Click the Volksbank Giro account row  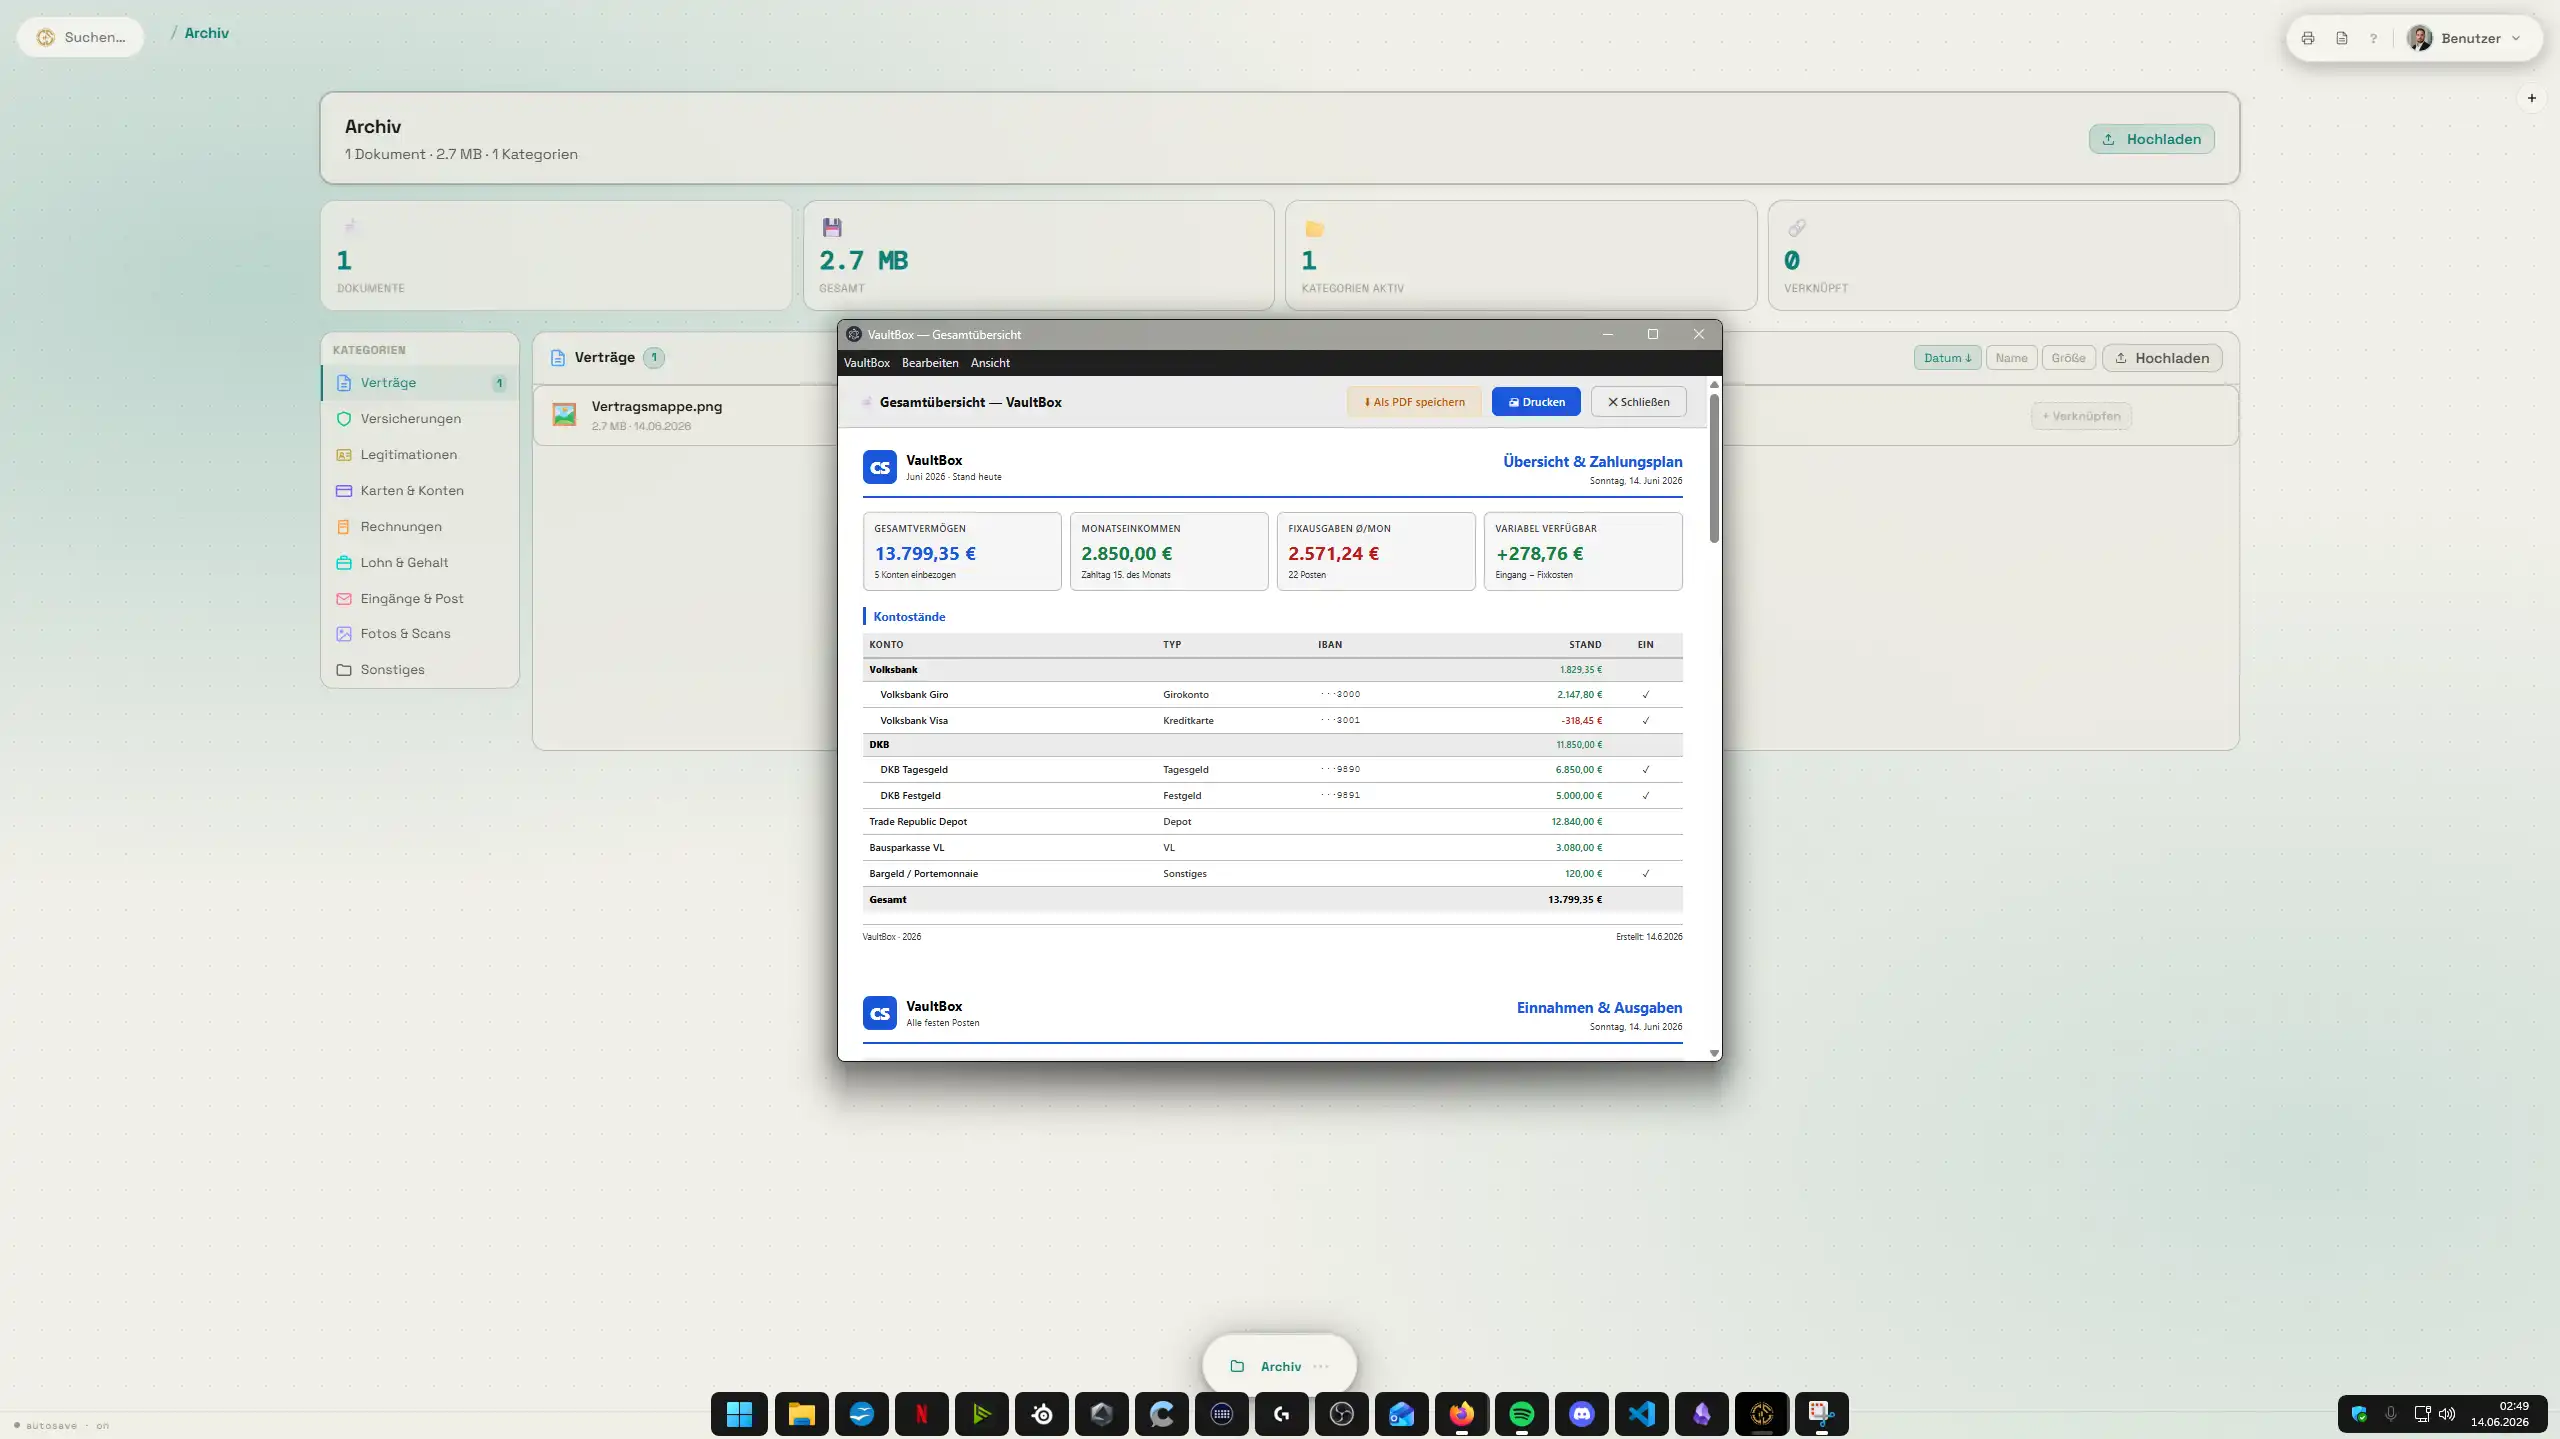[x=1272, y=694]
